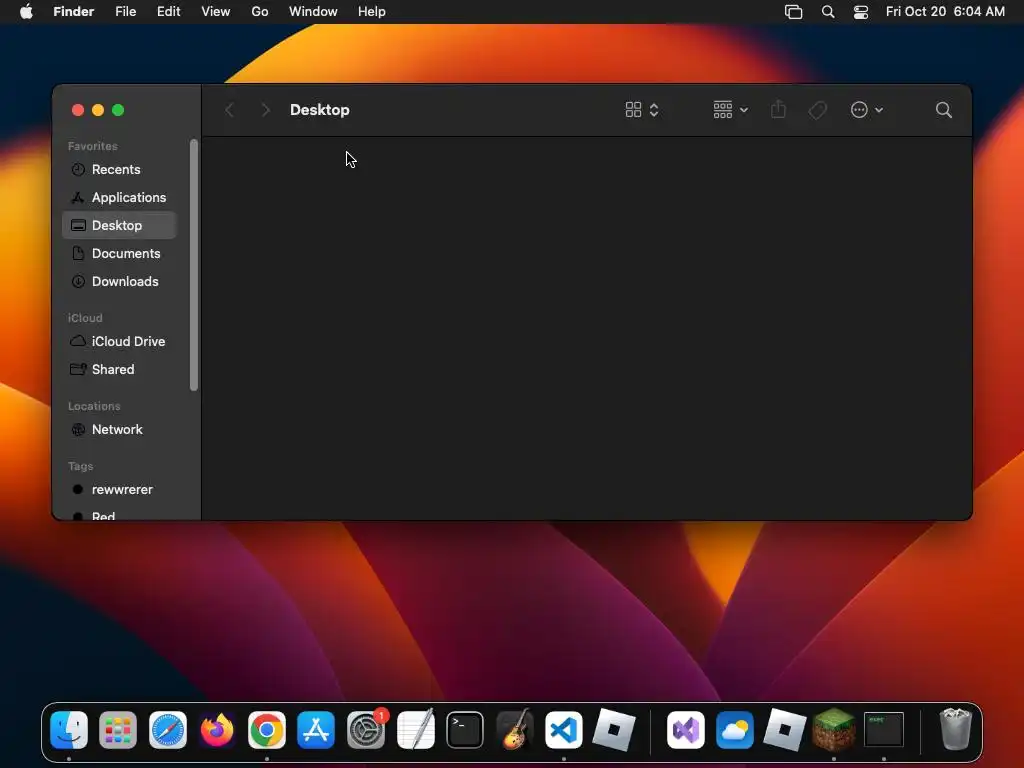Image resolution: width=1024 pixels, height=768 pixels.
Task: Click the Stage Manager menu bar icon
Action: [x=793, y=12]
